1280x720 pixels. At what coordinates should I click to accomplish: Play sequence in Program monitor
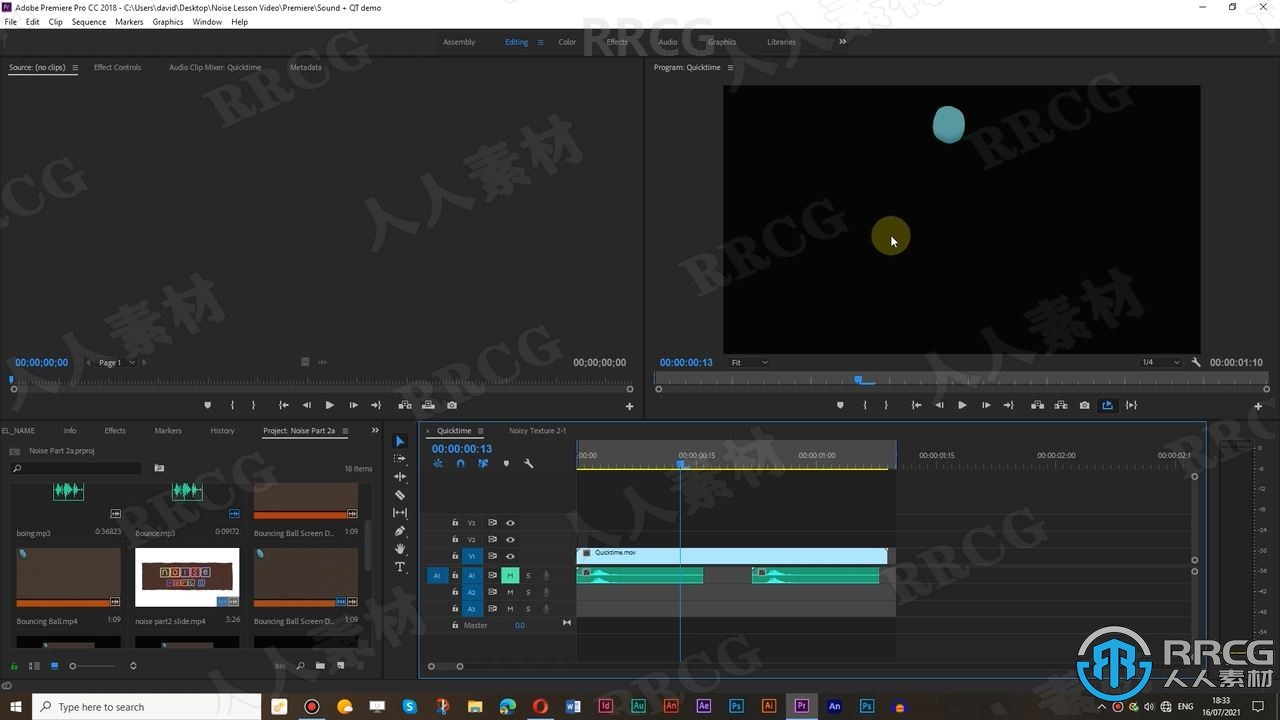click(x=962, y=405)
